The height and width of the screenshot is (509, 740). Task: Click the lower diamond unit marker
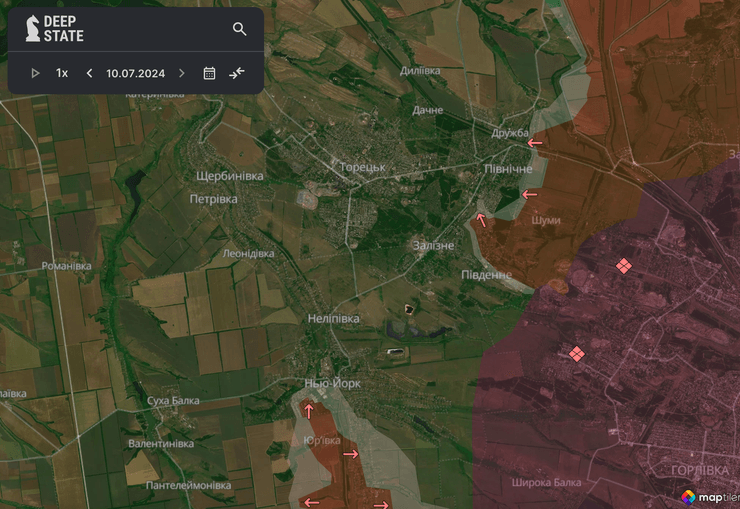[x=576, y=353]
